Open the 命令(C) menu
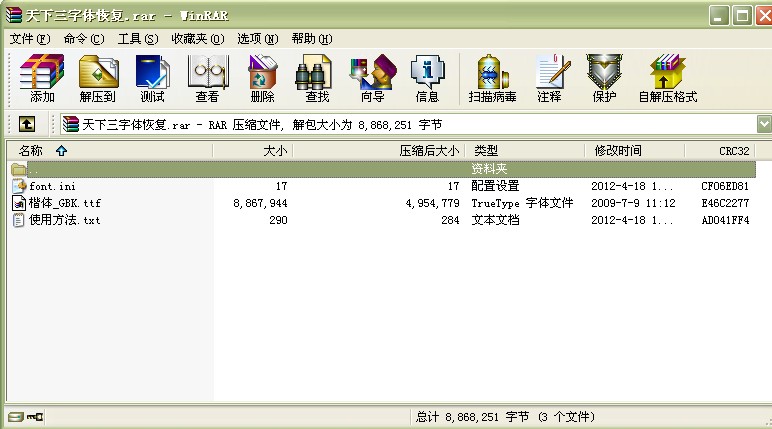This screenshot has width=772, height=429. (84, 38)
